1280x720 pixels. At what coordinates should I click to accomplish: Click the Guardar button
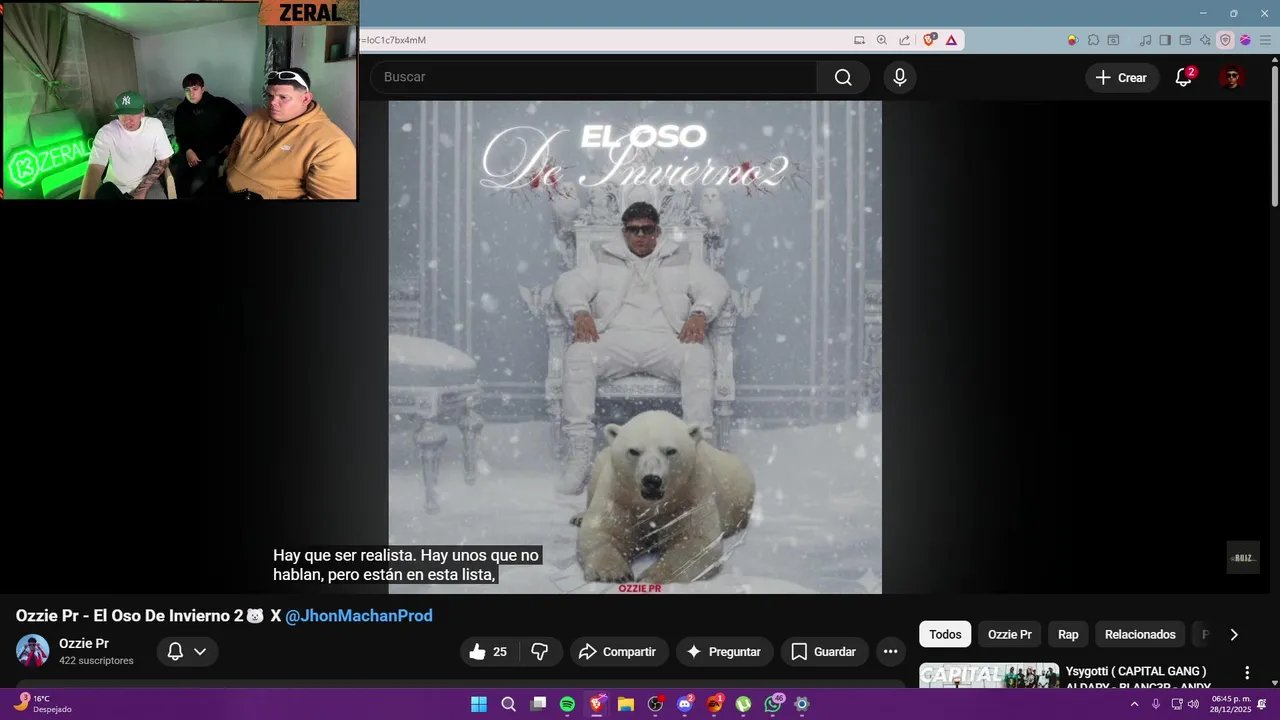(824, 652)
